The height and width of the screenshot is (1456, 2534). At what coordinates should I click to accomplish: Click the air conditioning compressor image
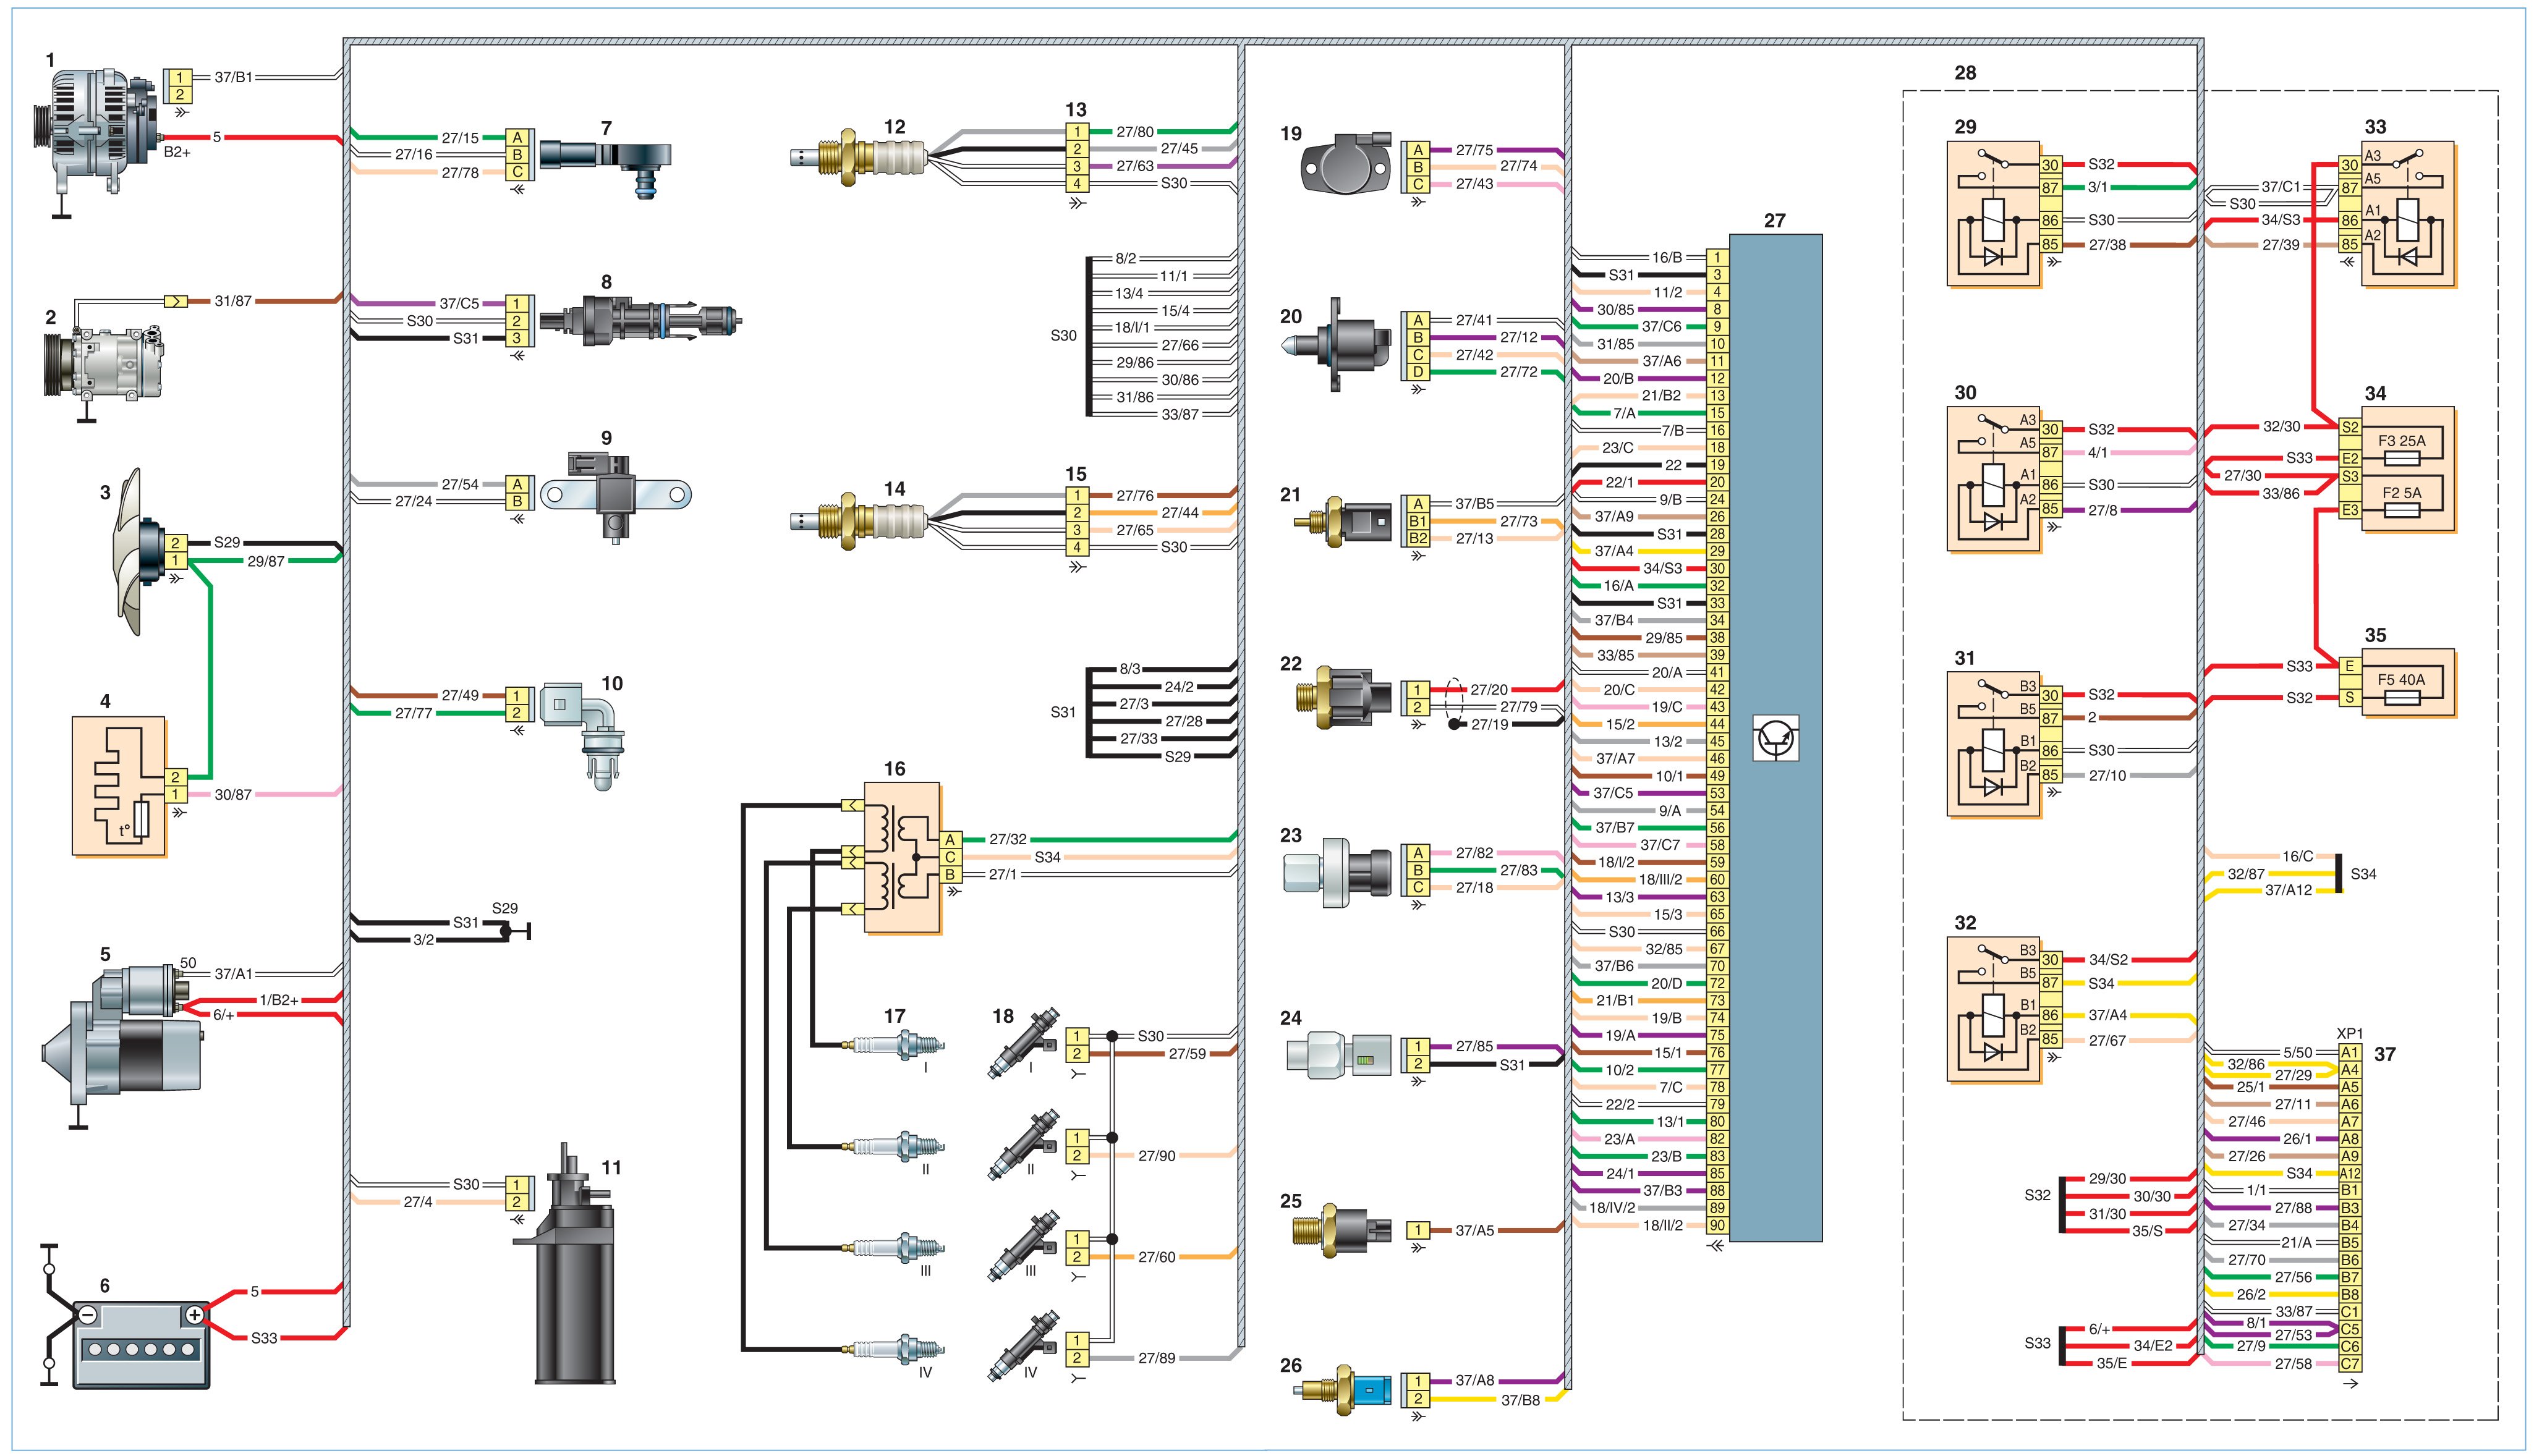point(103,365)
